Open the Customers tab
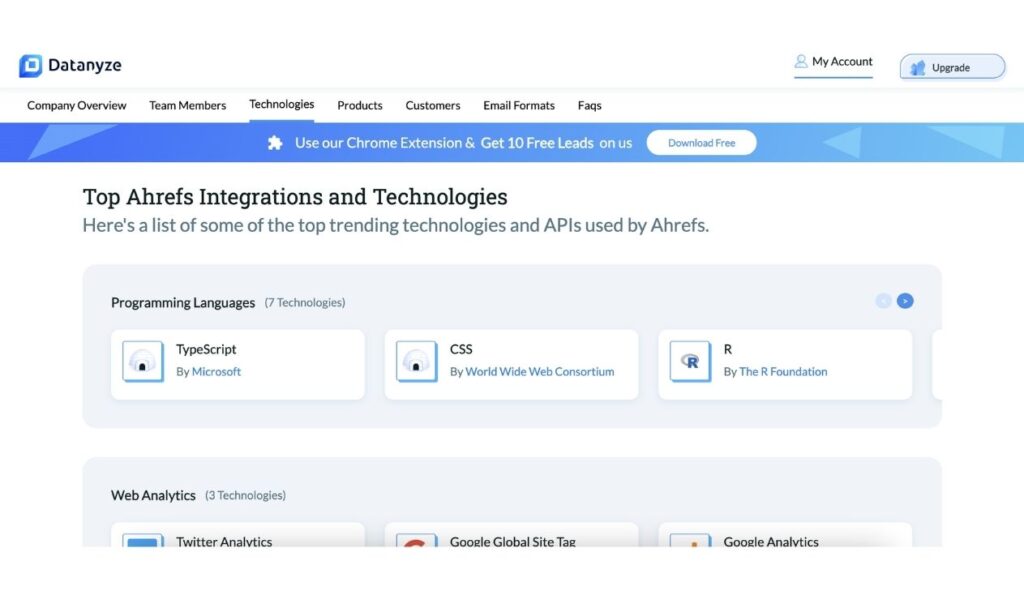Viewport: 1024px width, 608px height. [x=432, y=105]
